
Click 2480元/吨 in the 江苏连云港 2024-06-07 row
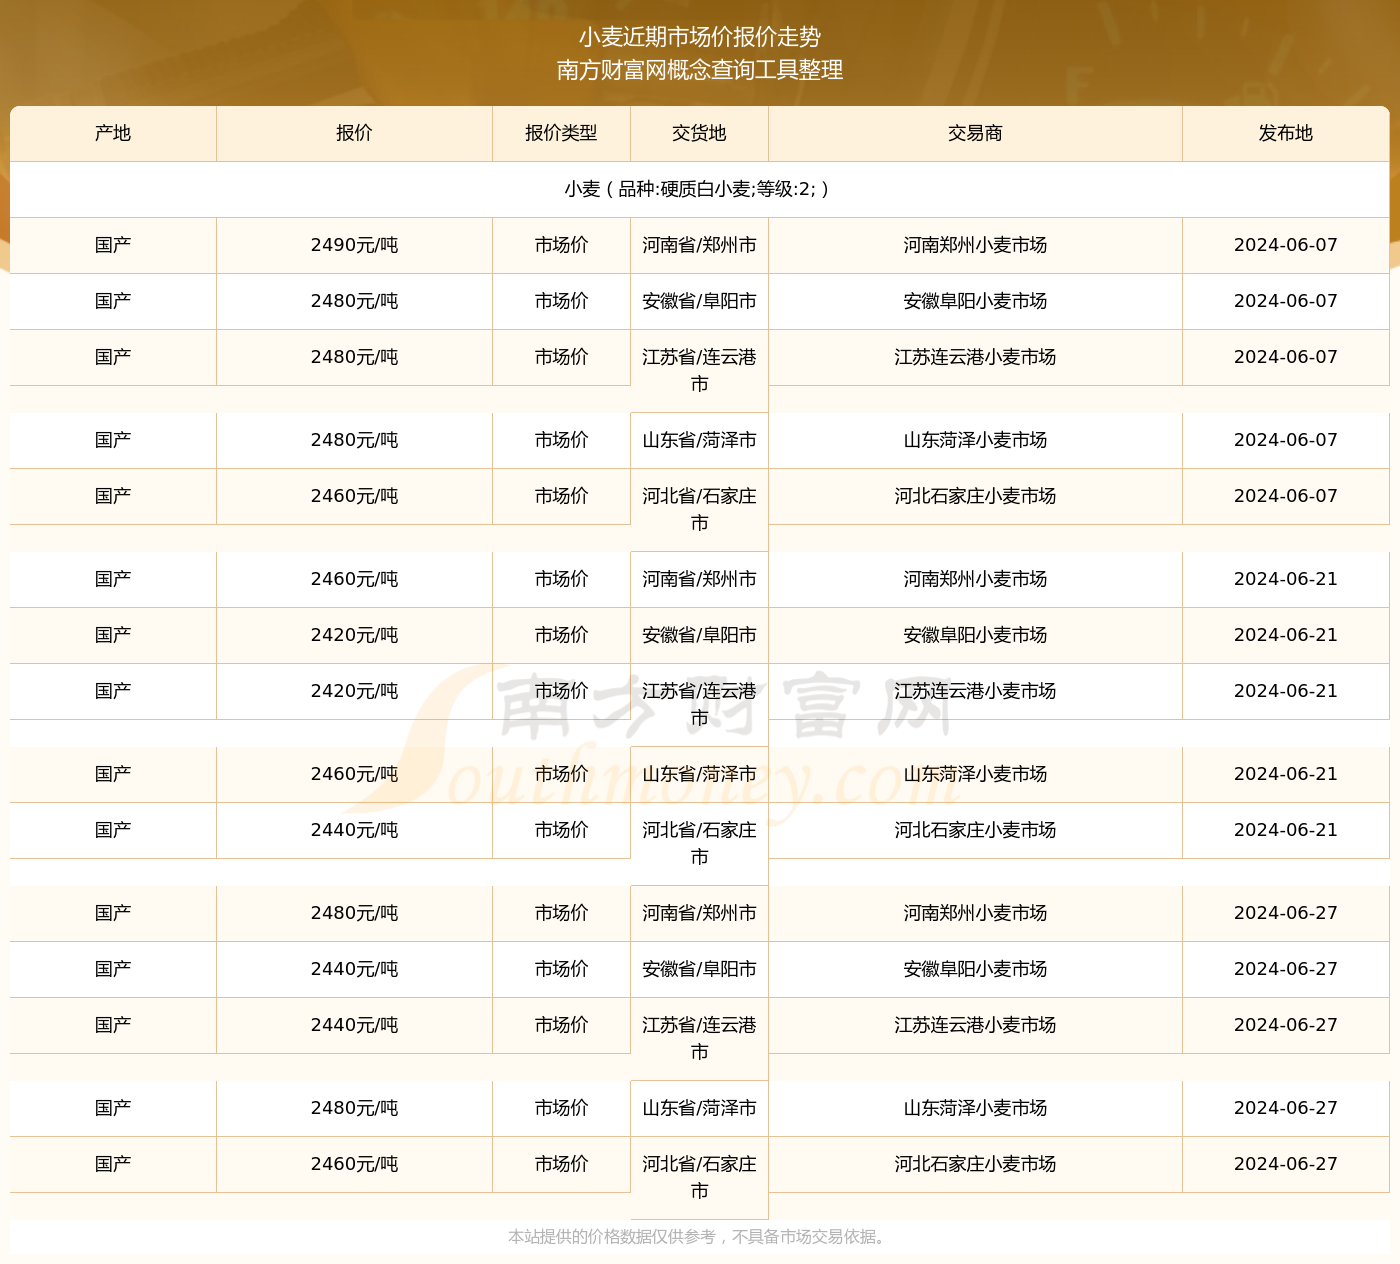click(x=354, y=357)
